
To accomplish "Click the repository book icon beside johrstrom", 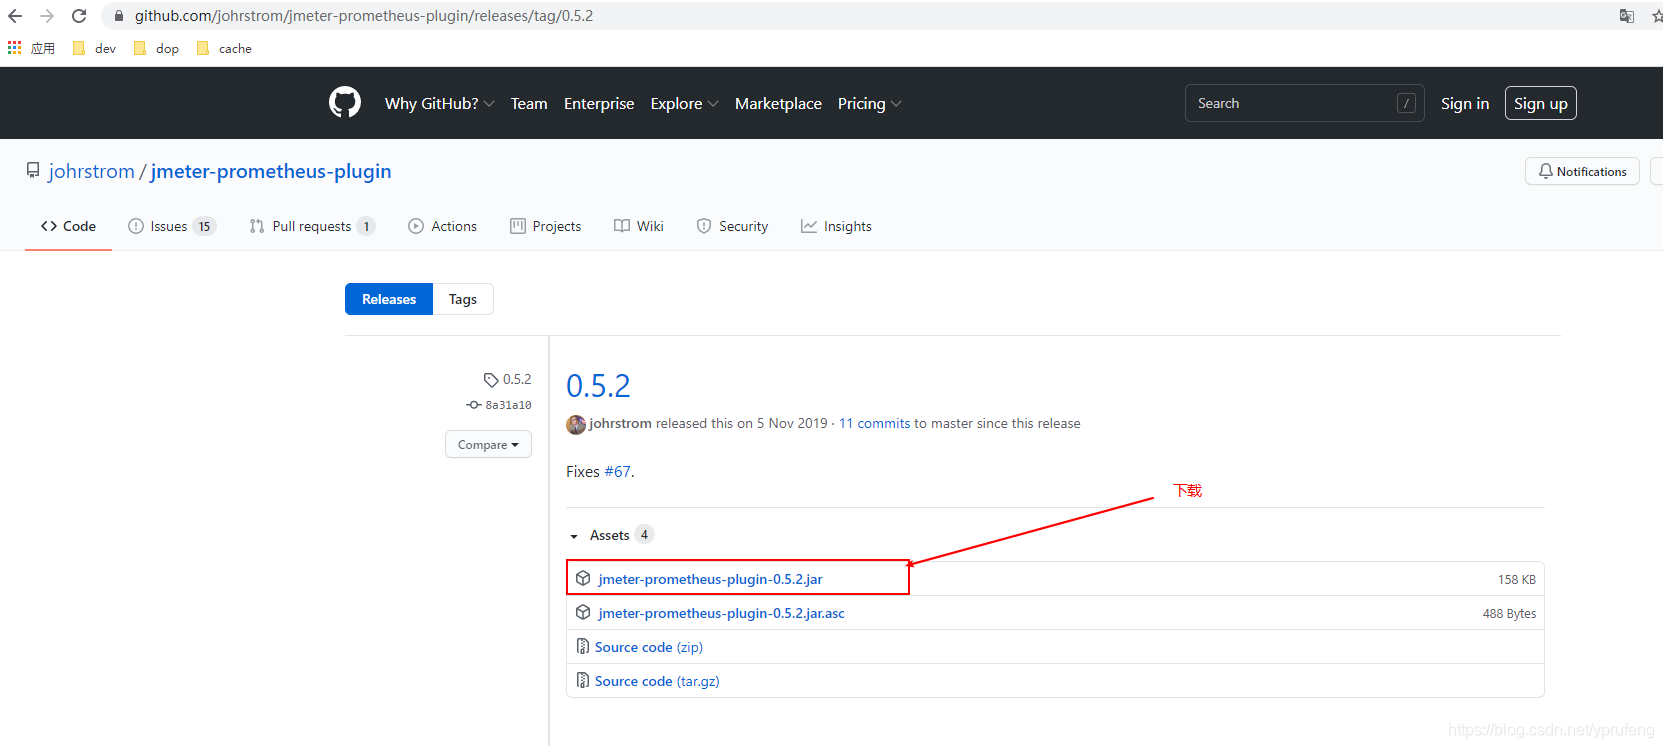I will [x=33, y=171].
